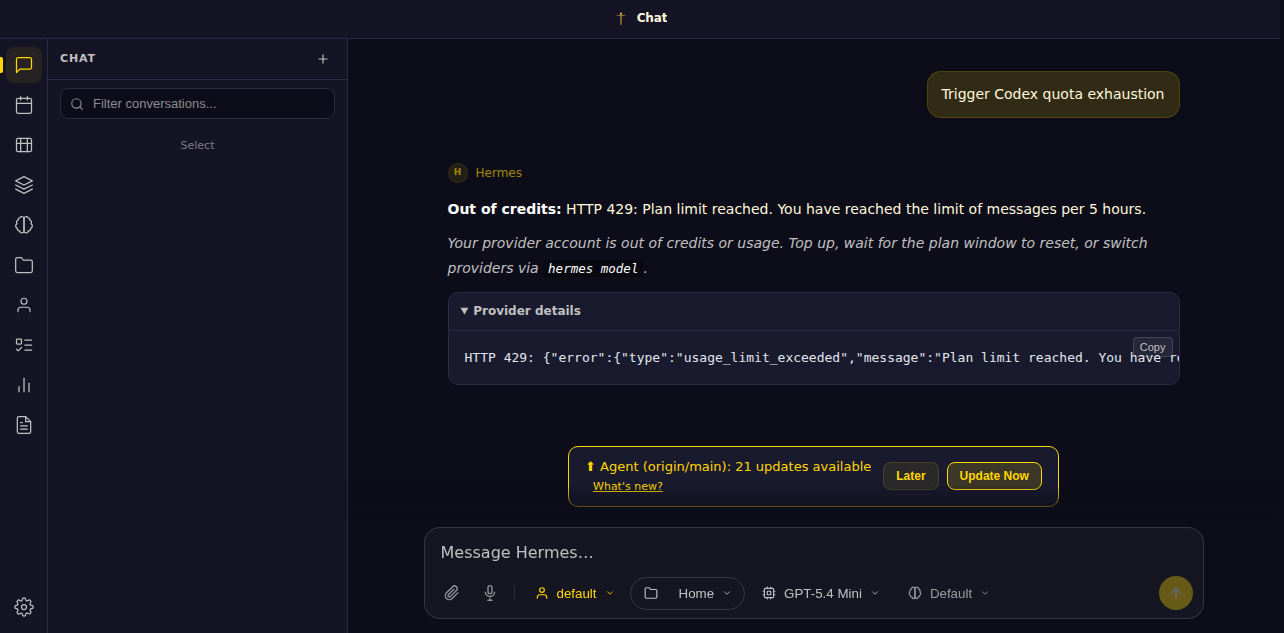Activate the microphone voice input
The image size is (1284, 633).
[x=490, y=593]
